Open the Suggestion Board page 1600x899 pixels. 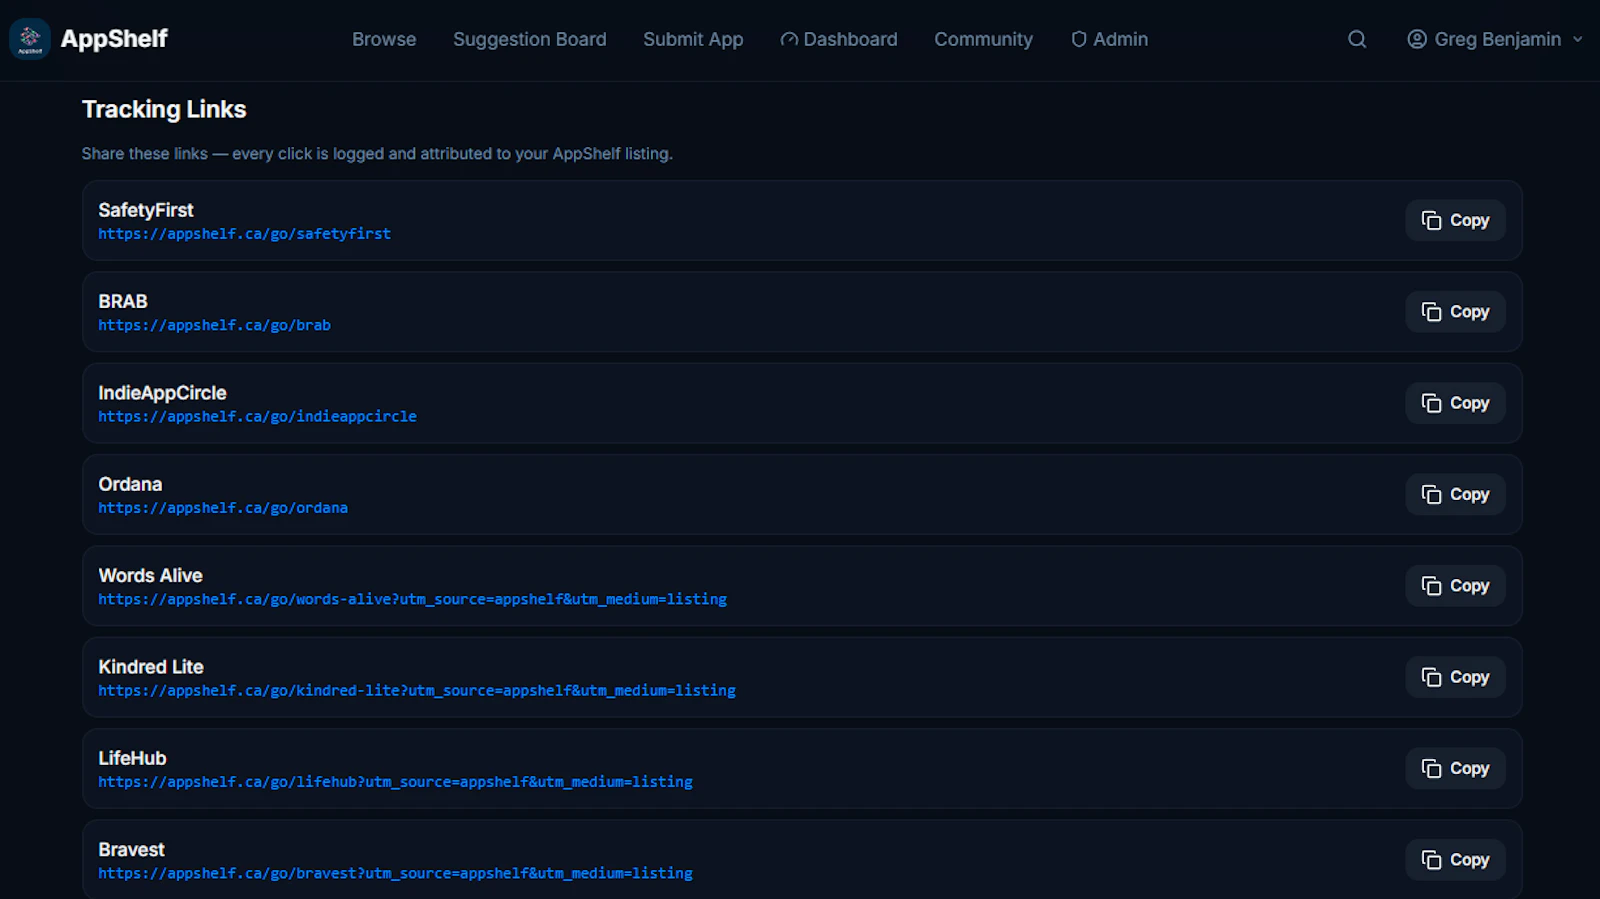pyautogui.click(x=530, y=39)
